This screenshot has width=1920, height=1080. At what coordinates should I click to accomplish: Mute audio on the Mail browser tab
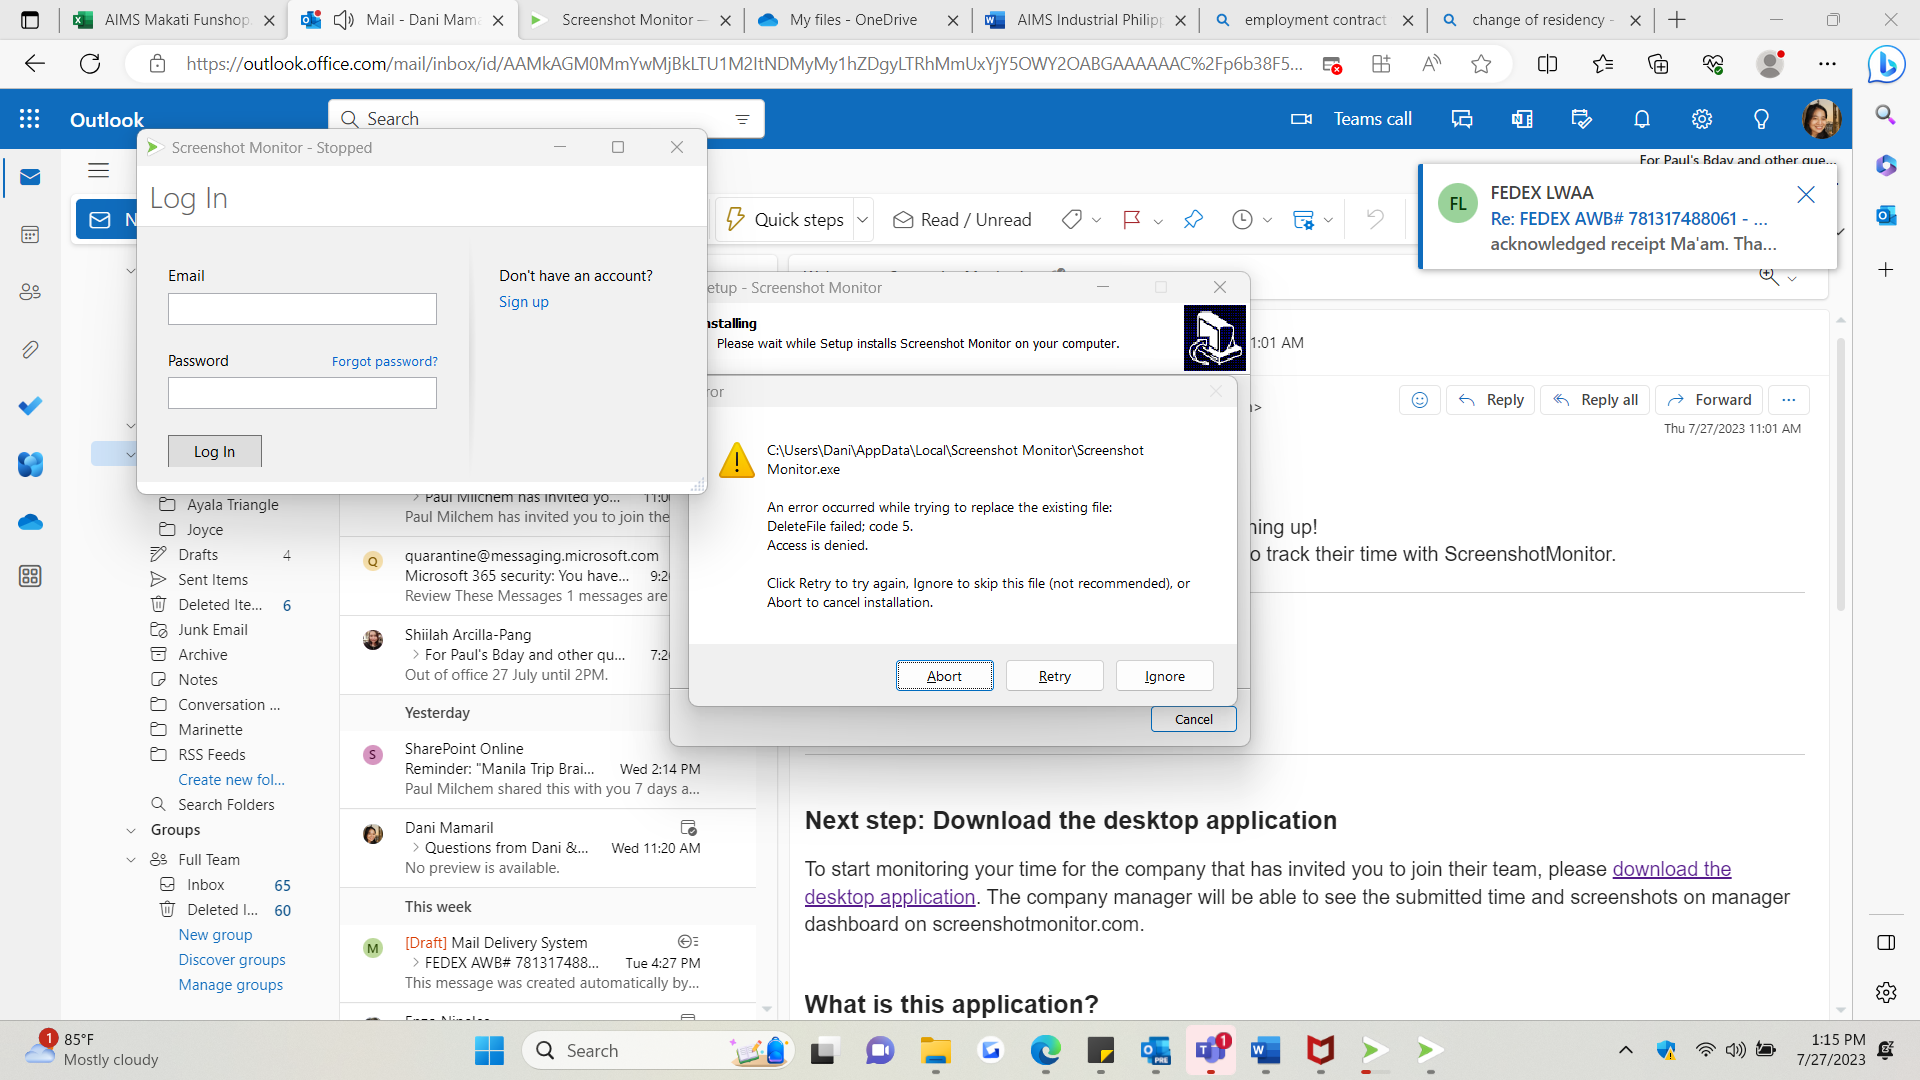(345, 20)
